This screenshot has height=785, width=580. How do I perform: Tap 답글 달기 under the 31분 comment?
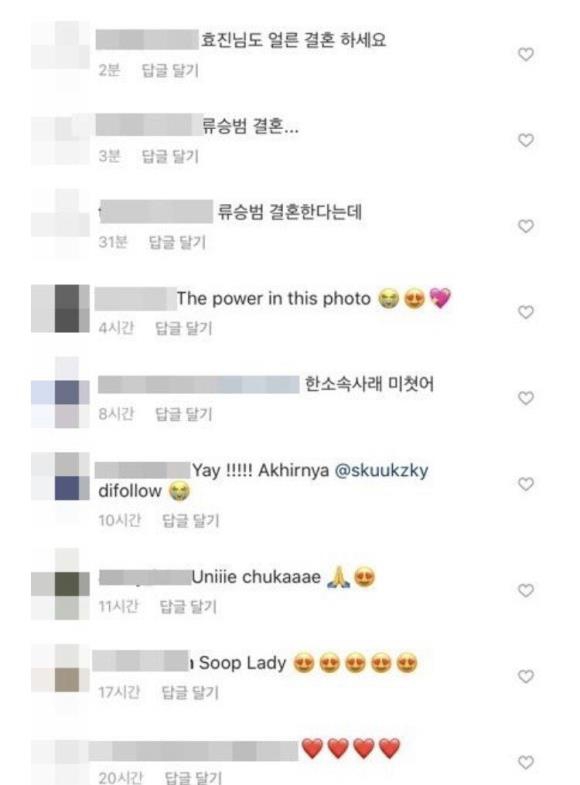pyautogui.click(x=178, y=243)
